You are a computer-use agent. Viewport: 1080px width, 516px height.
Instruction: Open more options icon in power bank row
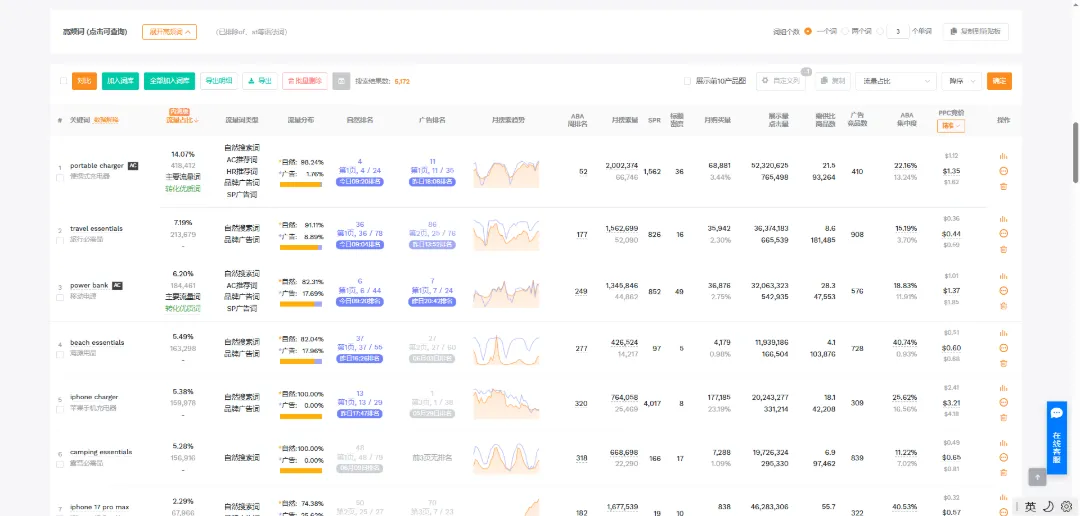[1003, 291]
